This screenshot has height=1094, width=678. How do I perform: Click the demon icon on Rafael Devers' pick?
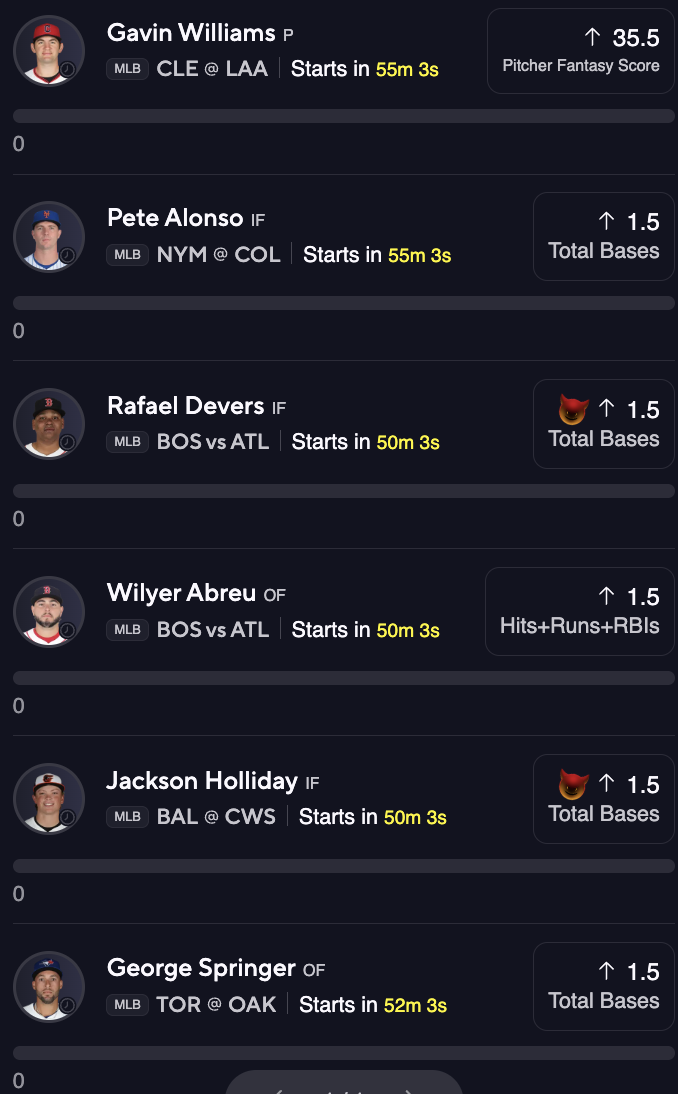[573, 409]
